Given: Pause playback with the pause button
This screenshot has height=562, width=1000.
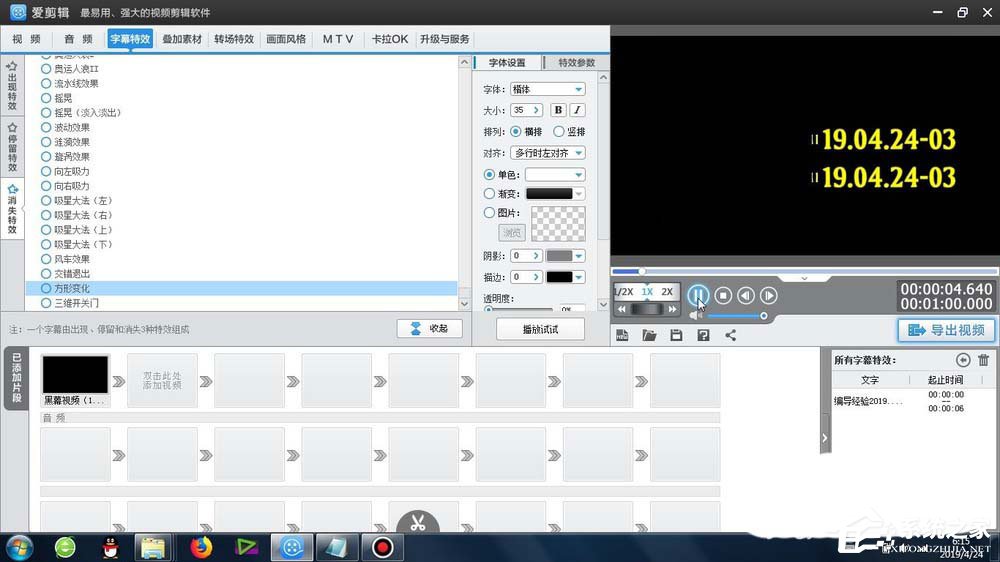Looking at the screenshot, I should coord(698,295).
